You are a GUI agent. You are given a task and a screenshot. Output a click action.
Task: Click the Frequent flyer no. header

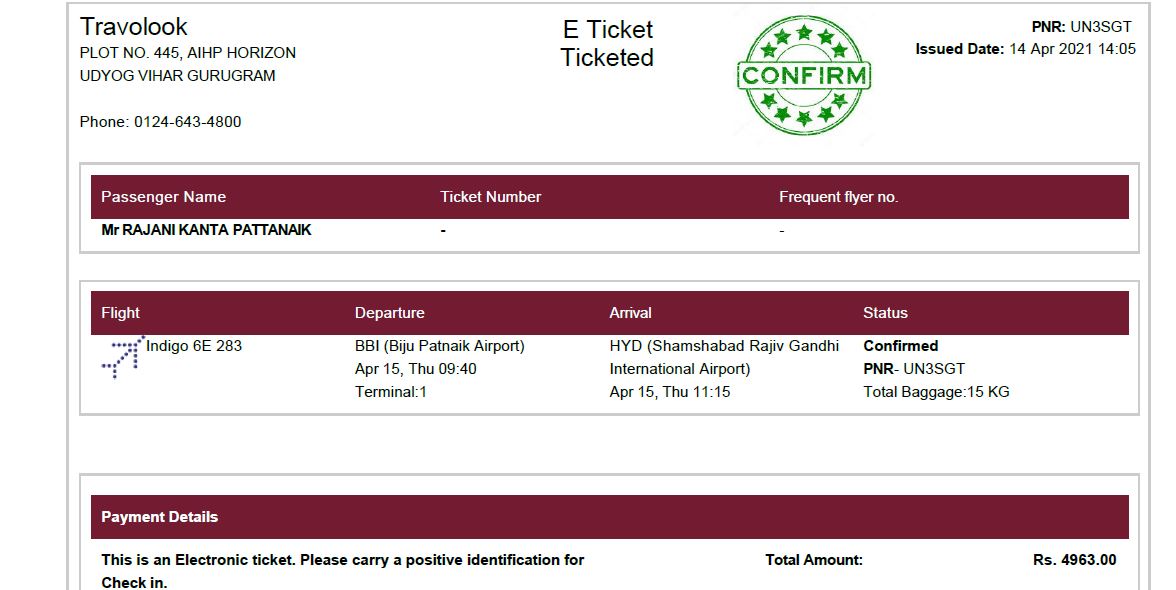point(838,197)
